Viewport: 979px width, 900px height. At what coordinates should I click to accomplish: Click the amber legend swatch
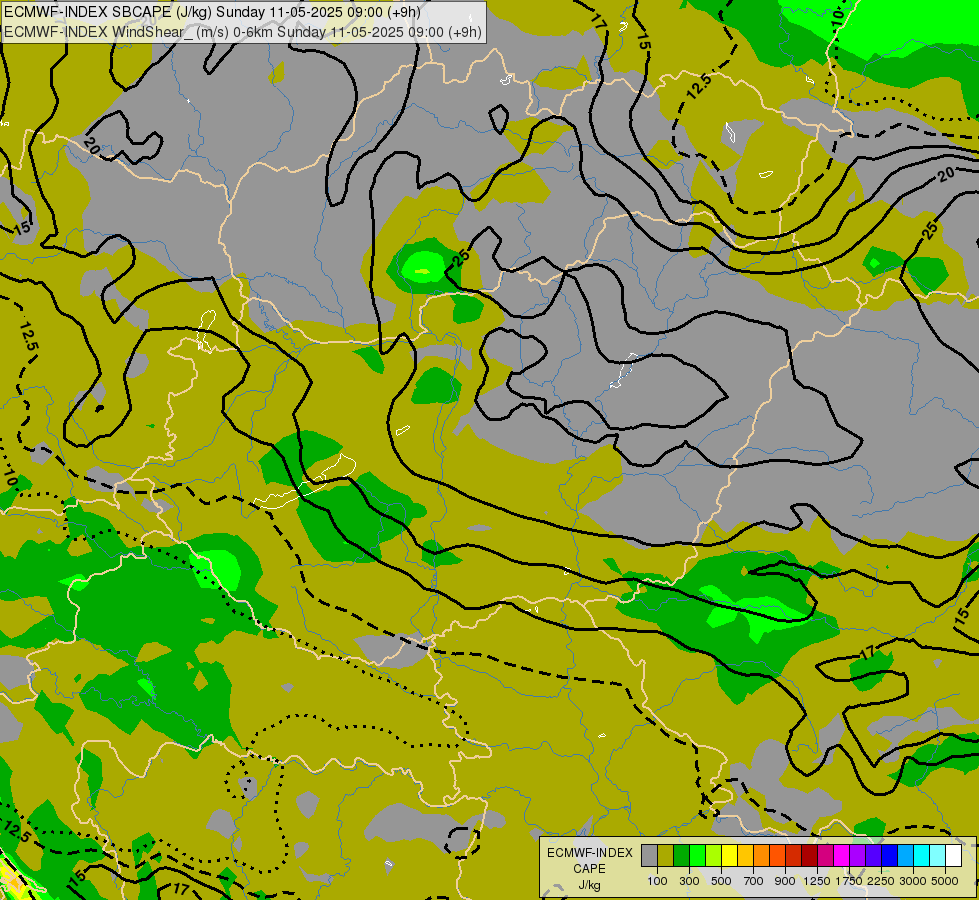click(745, 856)
